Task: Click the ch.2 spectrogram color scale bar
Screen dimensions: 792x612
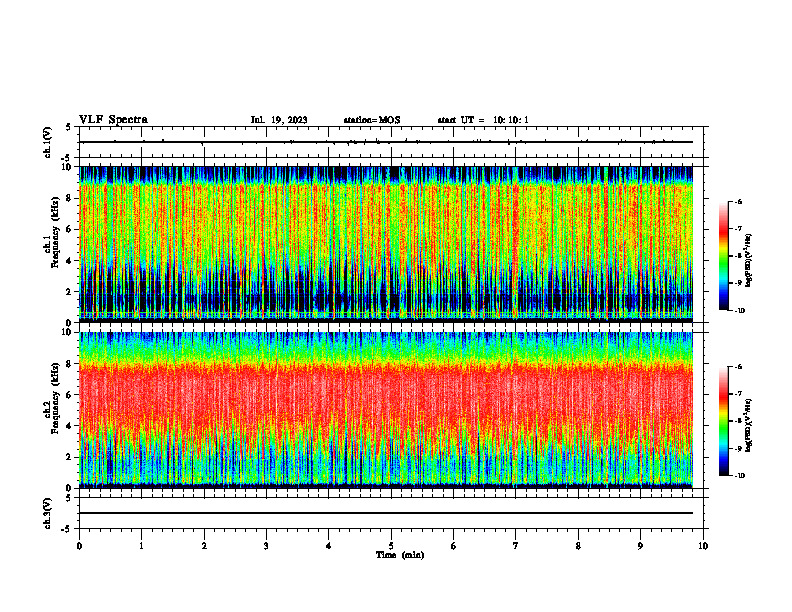Action: 723,421
